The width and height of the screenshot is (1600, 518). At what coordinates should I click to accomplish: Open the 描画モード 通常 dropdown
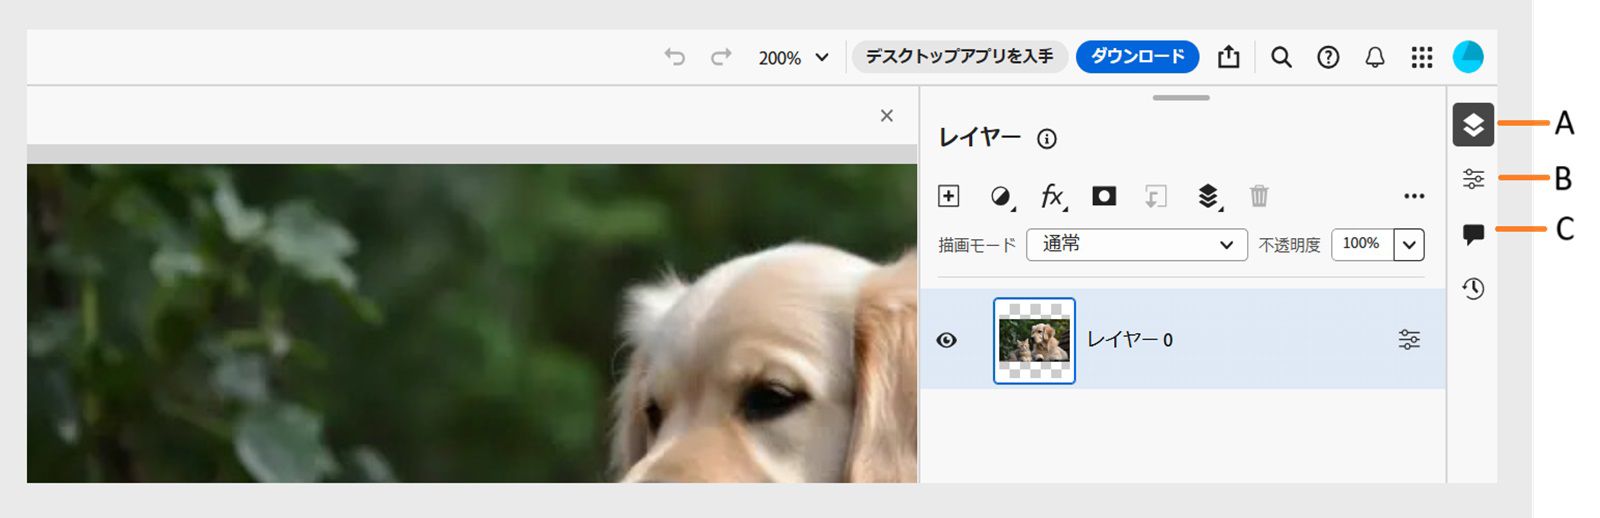pyautogui.click(x=1137, y=244)
